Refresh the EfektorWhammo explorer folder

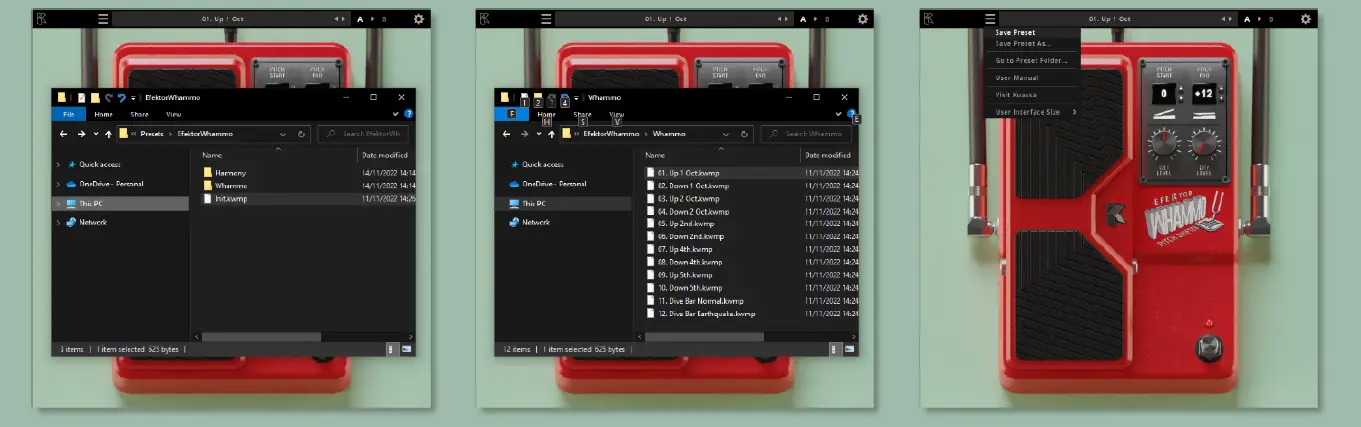[x=303, y=133]
